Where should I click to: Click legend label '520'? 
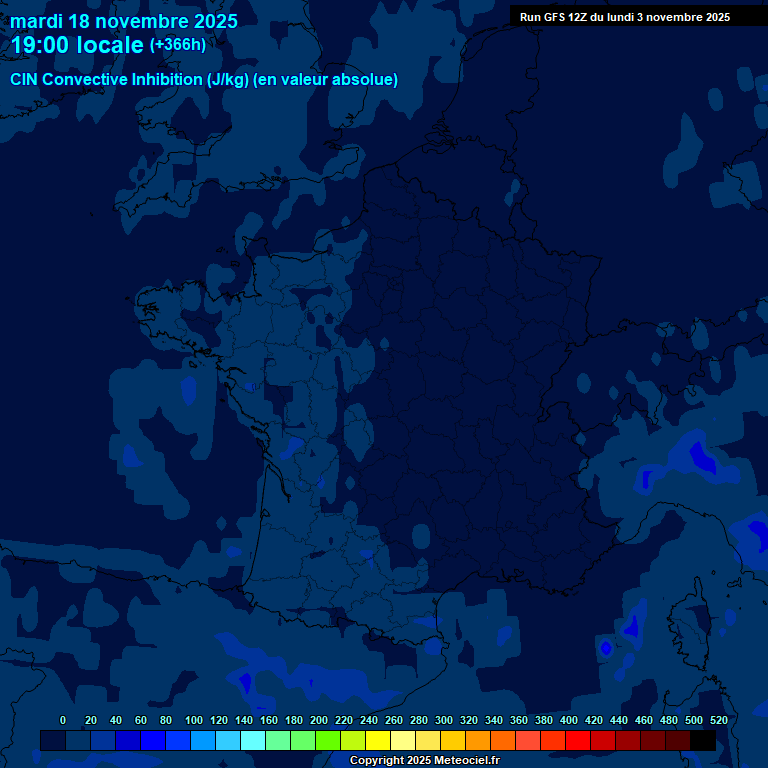coord(718,720)
